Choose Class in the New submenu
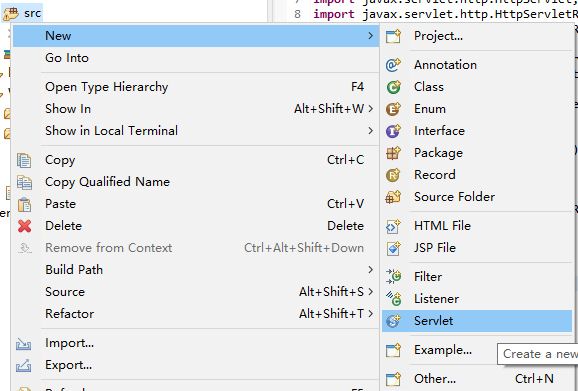This screenshot has height=391, width=578. (x=477, y=87)
